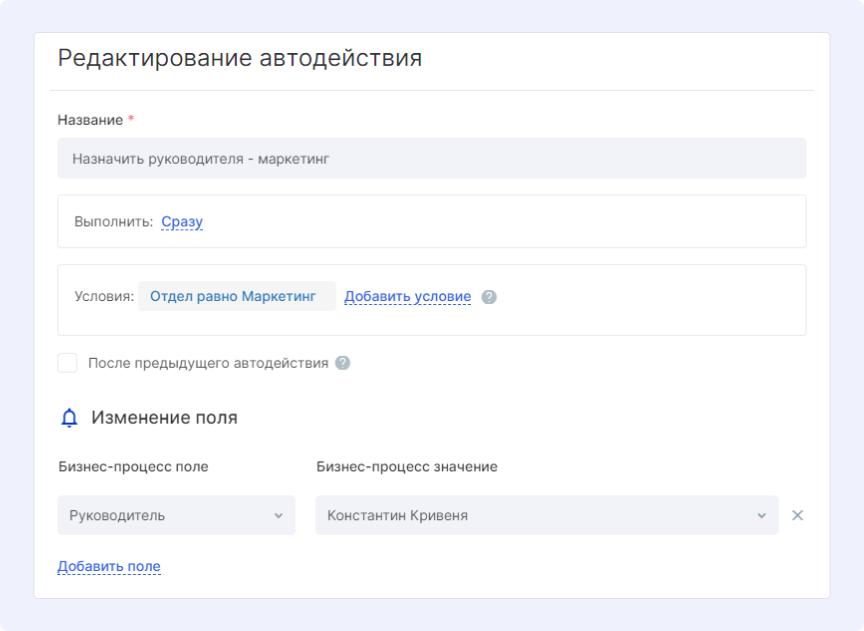
Task: Click the Сразу execution timing link
Action: [182, 222]
